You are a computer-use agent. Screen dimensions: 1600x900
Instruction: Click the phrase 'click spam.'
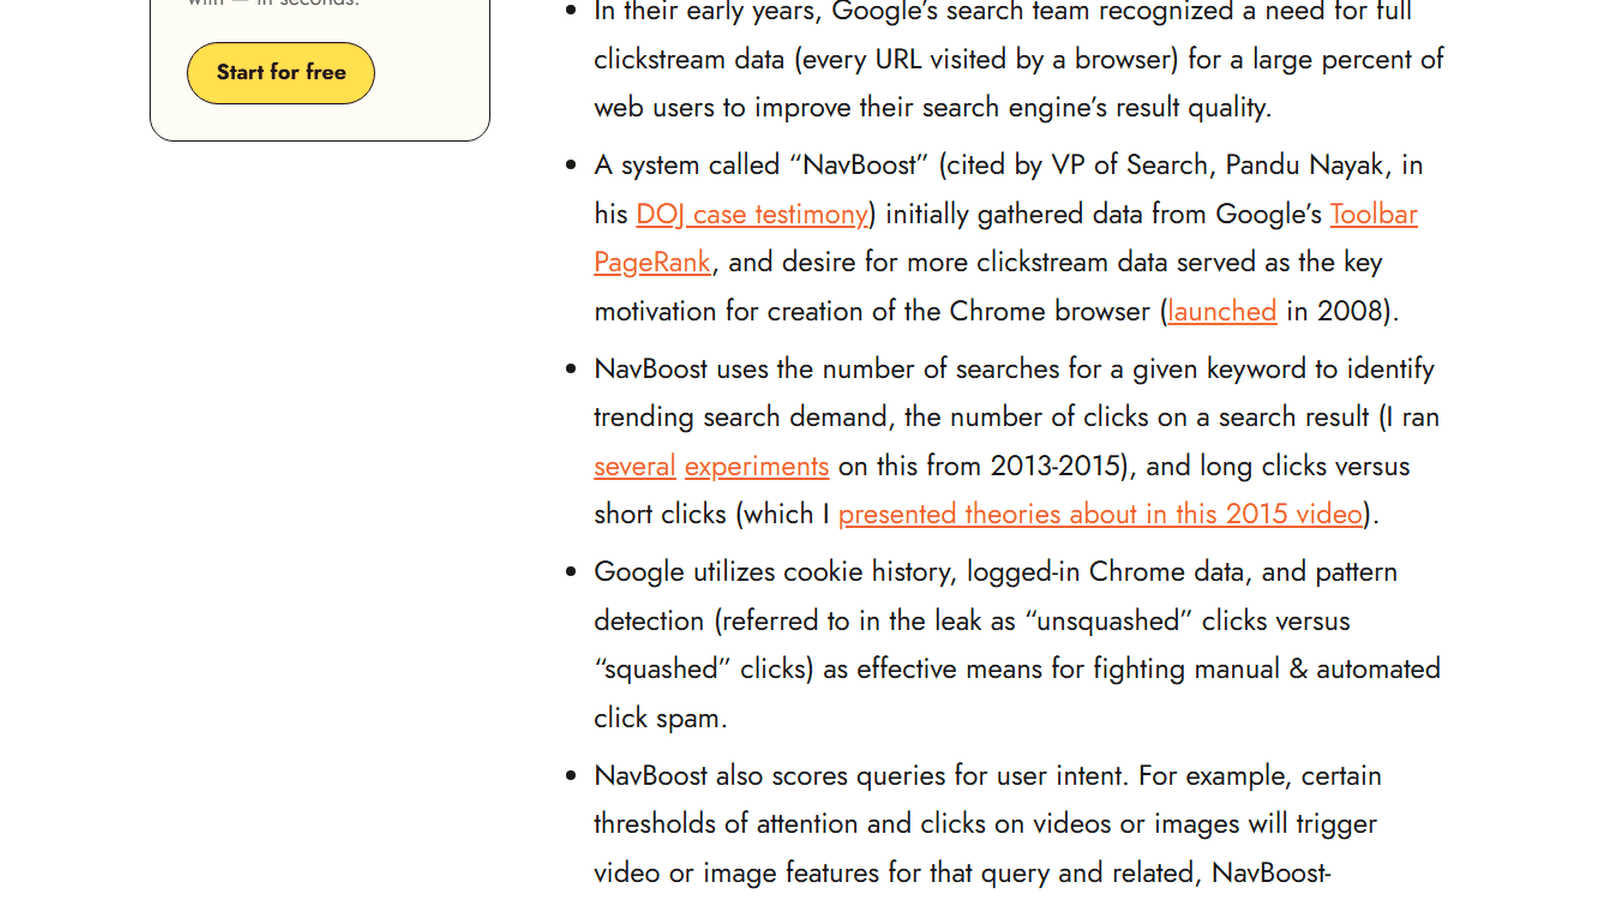[660, 718]
